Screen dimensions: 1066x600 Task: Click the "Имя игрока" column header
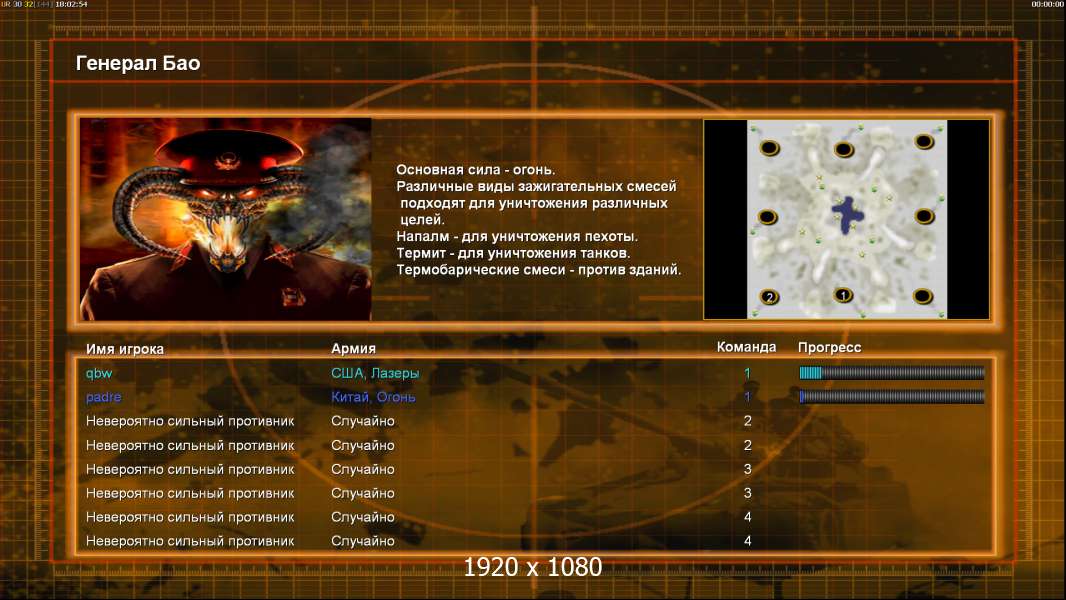tap(125, 349)
